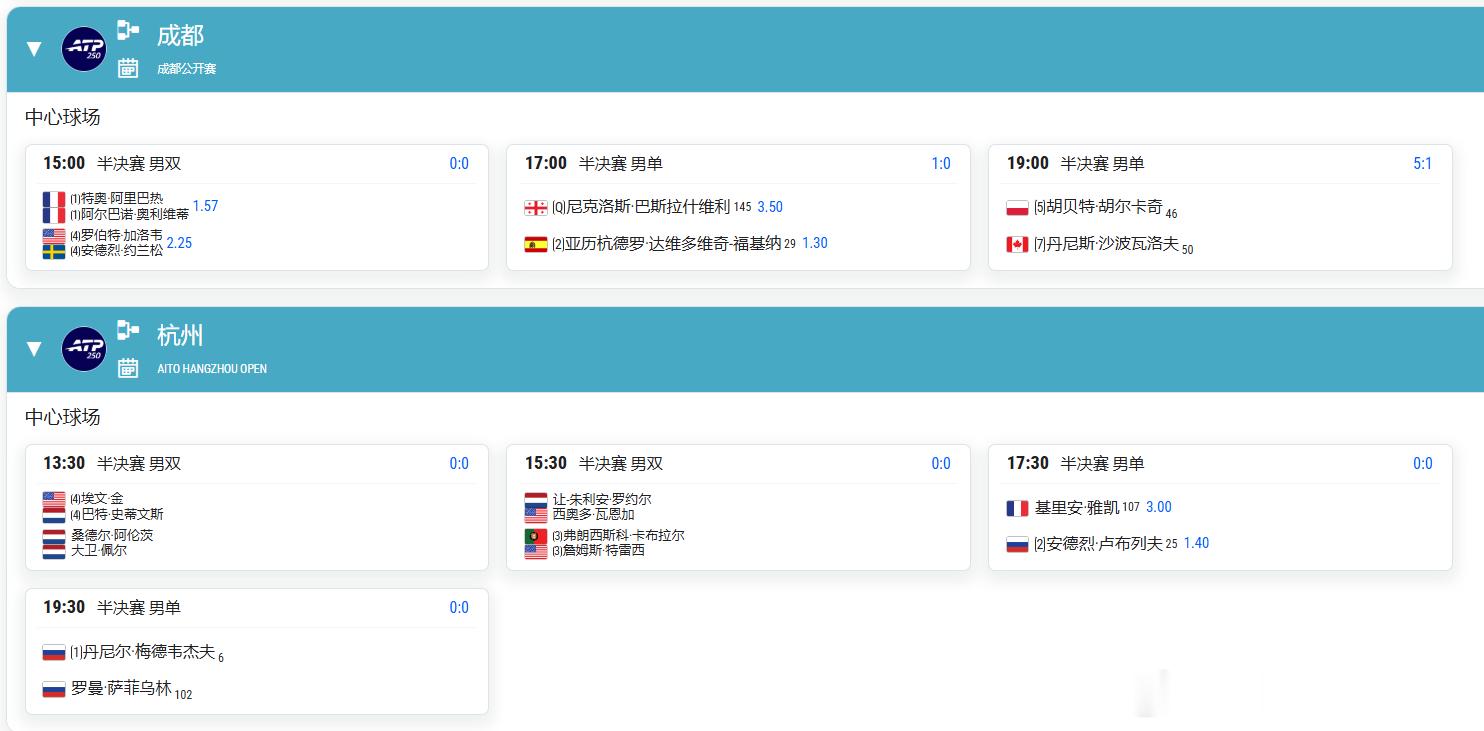Click the Canadian flag next to 丹尼斯·沙波瓦洛夫

coord(1018,244)
